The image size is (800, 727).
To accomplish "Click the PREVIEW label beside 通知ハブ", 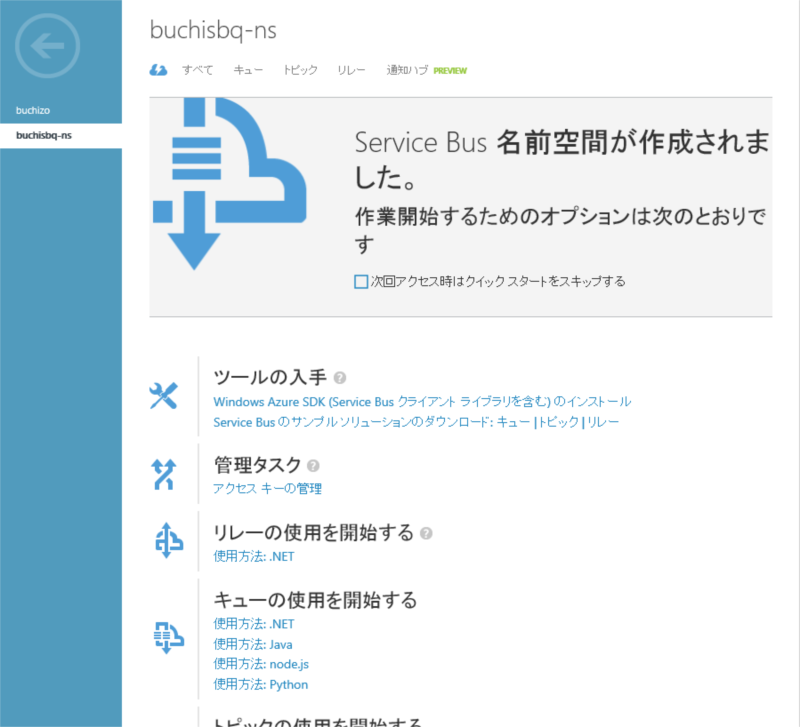I will (450, 71).
